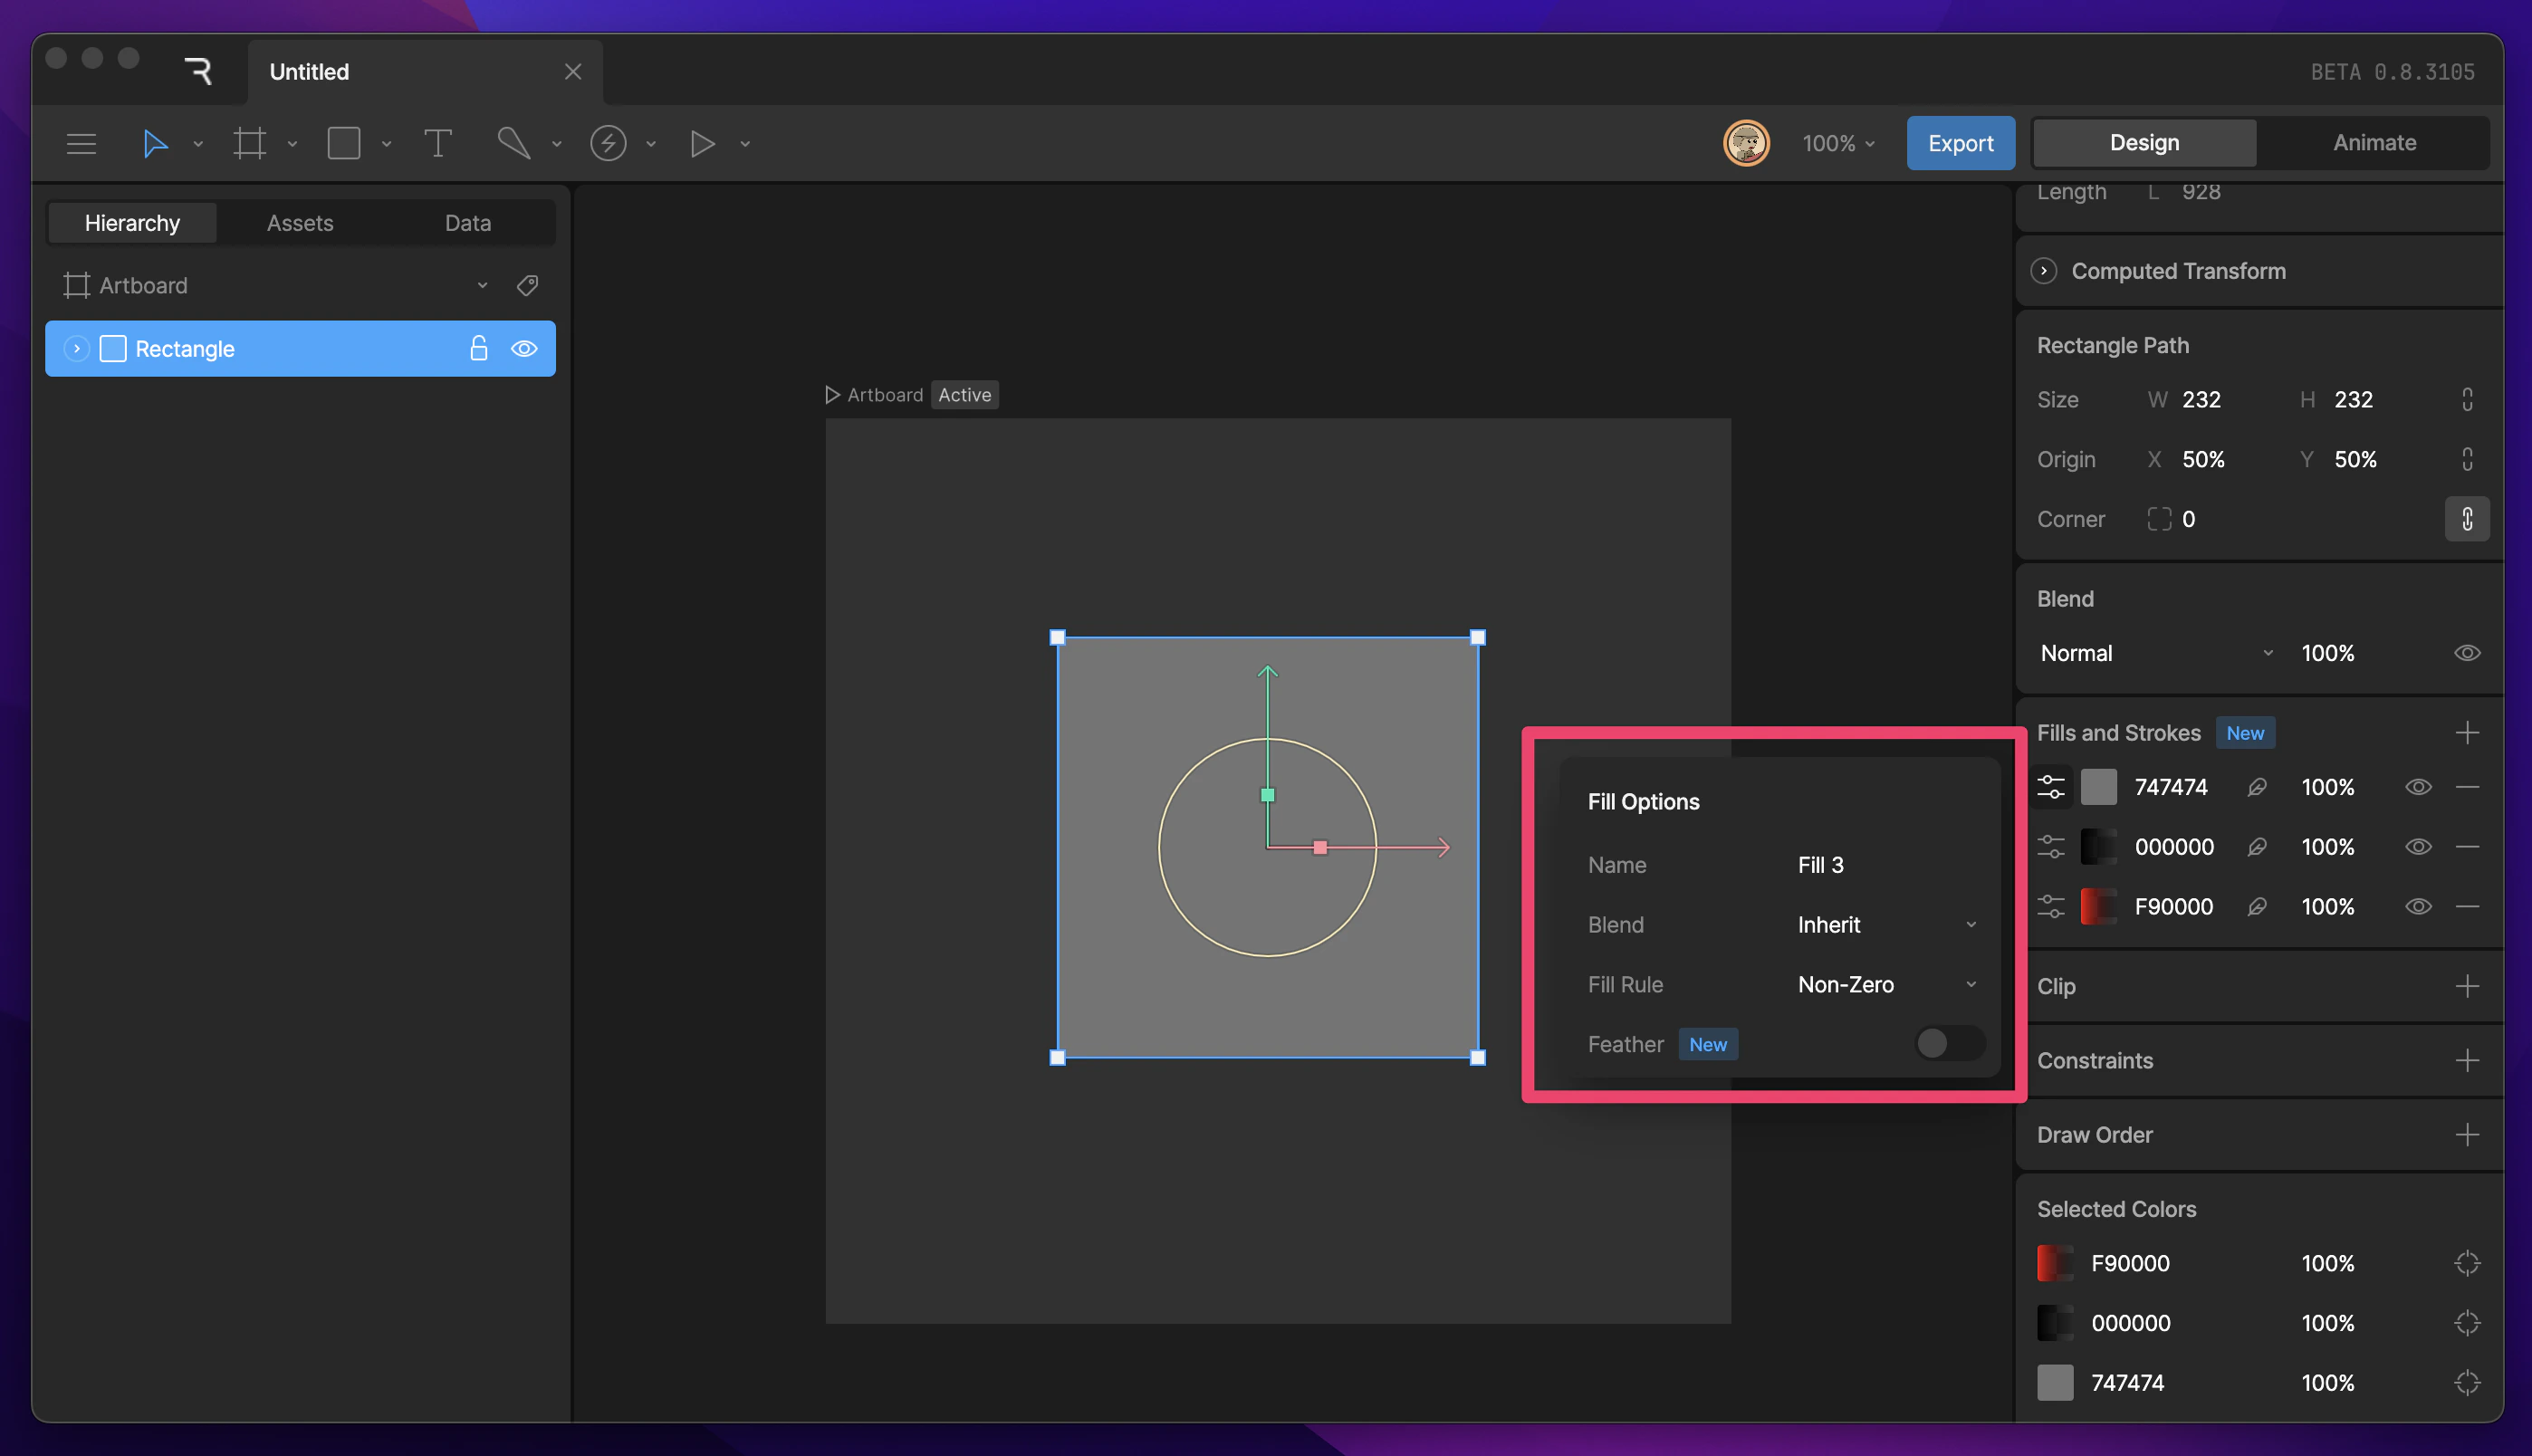Open the hamburger main menu

(x=81, y=143)
